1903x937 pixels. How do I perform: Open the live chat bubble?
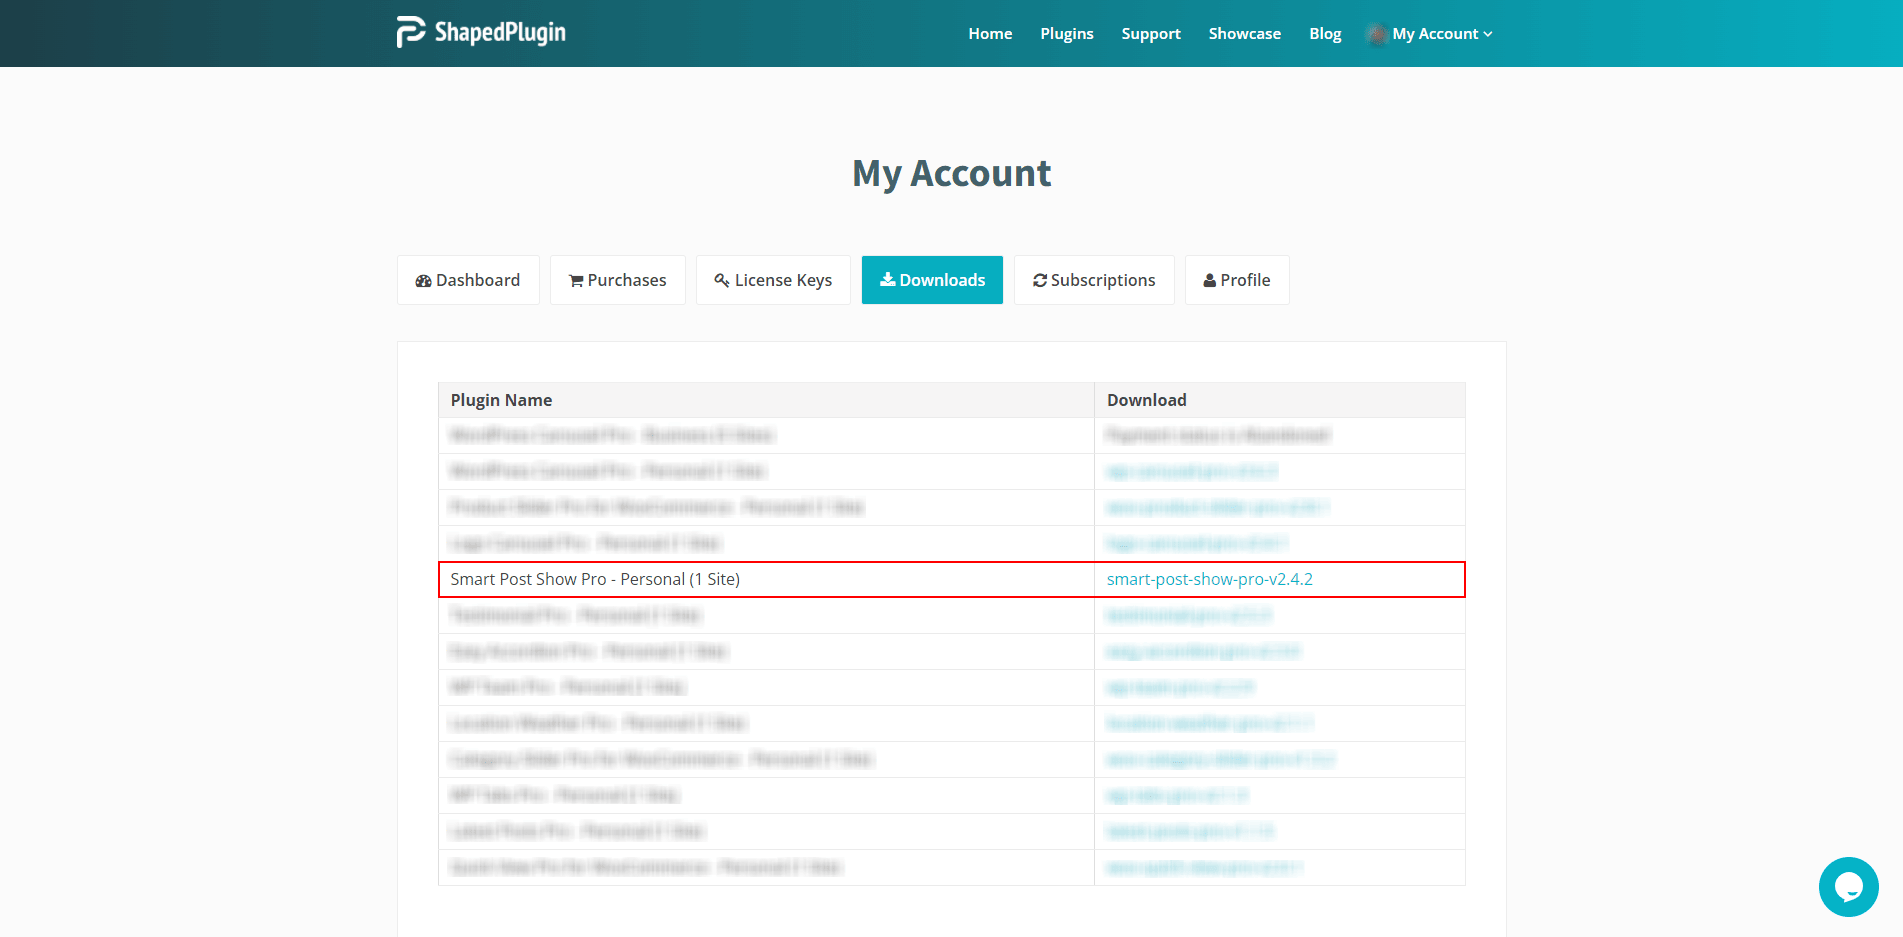pos(1848,886)
